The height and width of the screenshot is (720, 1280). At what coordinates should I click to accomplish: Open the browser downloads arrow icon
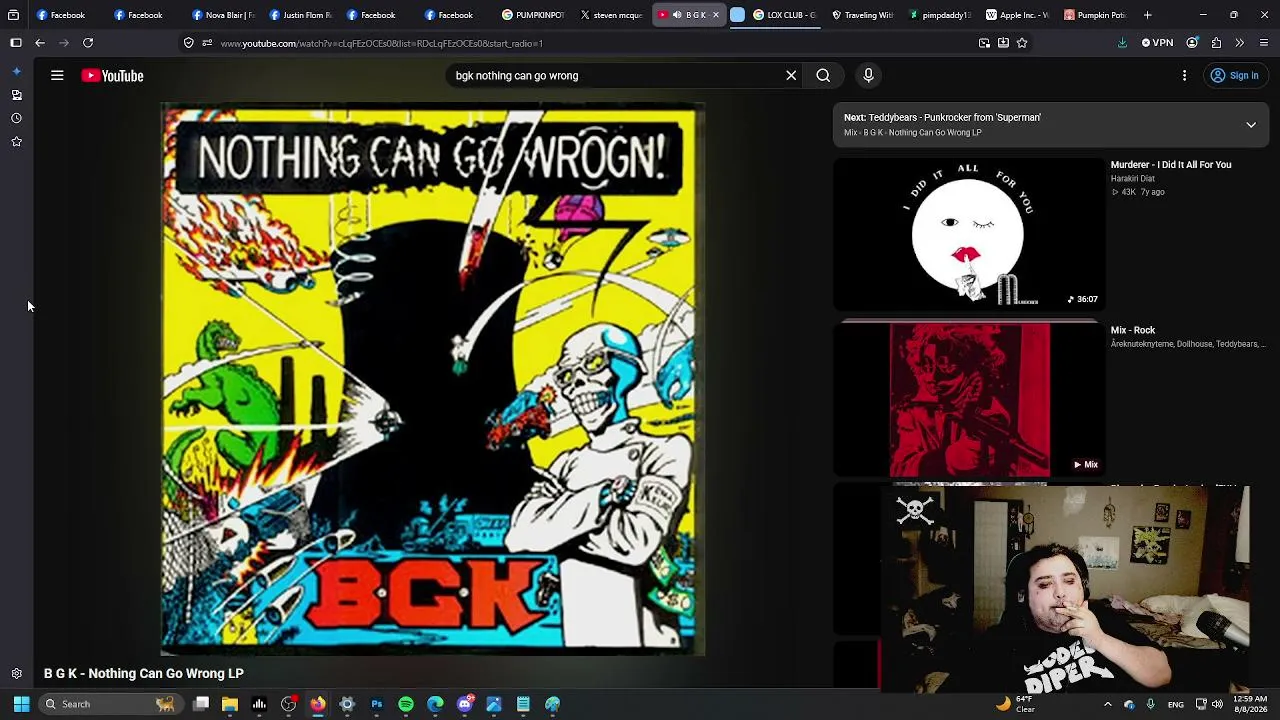click(1122, 43)
